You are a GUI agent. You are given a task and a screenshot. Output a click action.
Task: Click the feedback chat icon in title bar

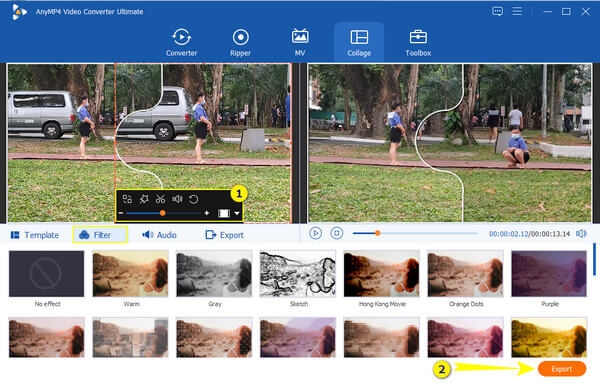pyautogui.click(x=497, y=11)
